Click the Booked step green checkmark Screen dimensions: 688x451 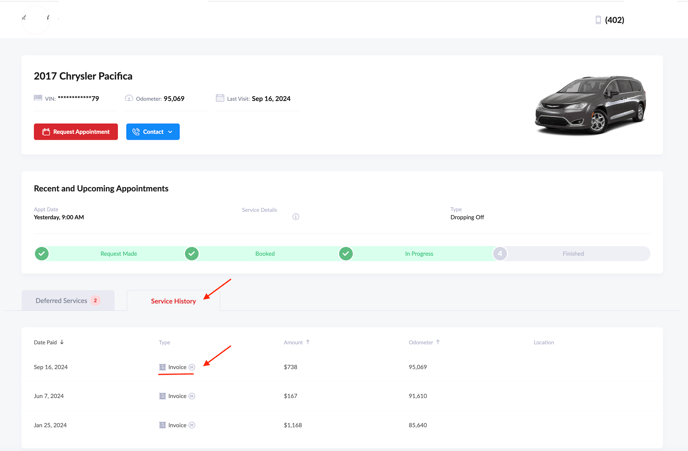coord(191,254)
